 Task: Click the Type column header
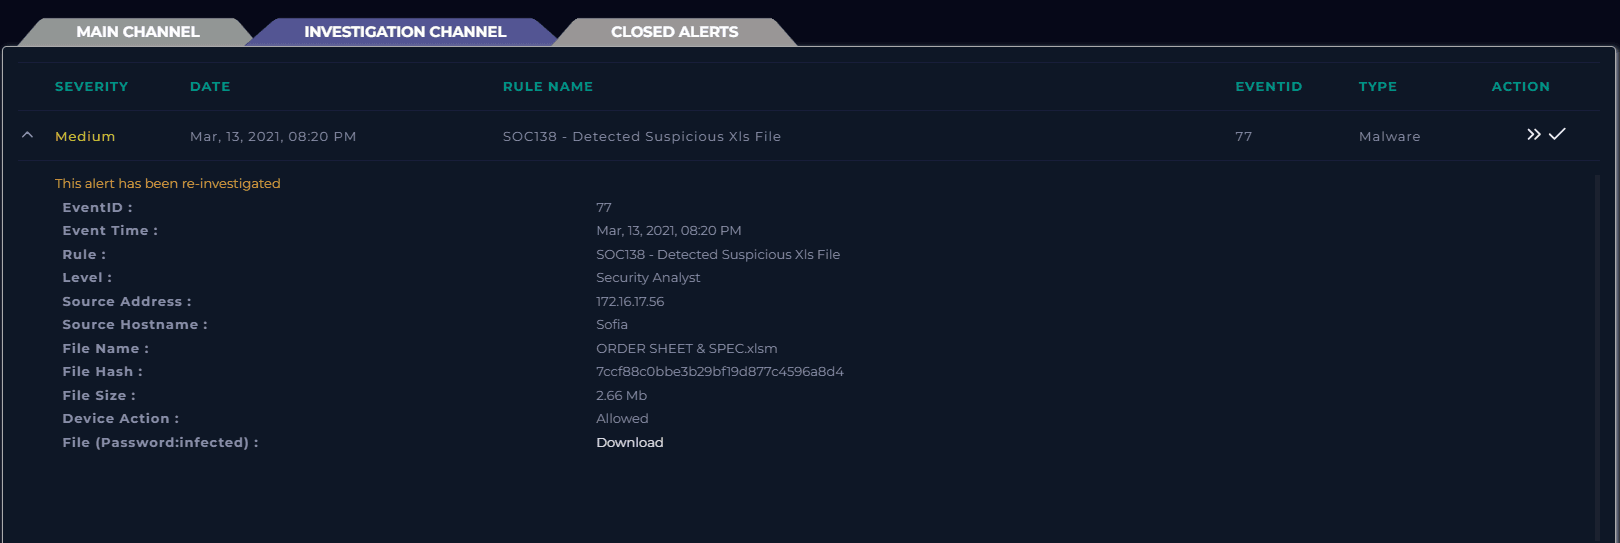click(1377, 87)
